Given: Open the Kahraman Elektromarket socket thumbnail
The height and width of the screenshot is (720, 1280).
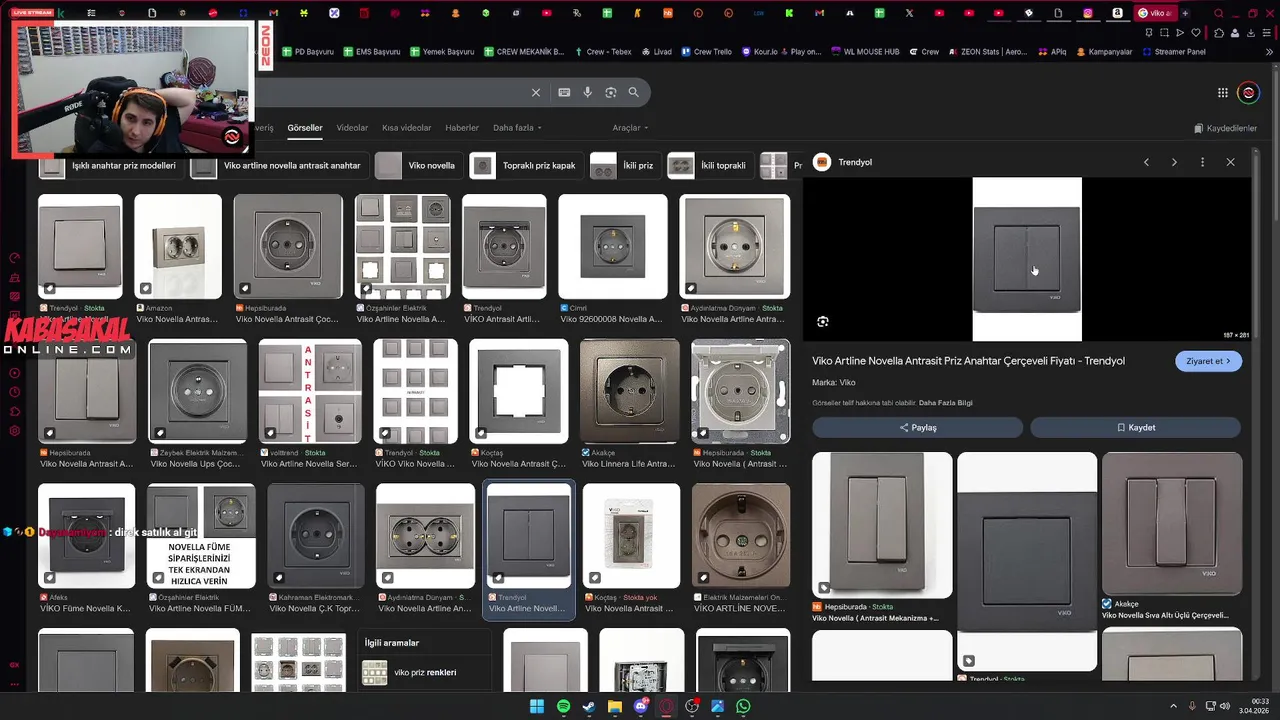Looking at the screenshot, I should tap(316, 536).
